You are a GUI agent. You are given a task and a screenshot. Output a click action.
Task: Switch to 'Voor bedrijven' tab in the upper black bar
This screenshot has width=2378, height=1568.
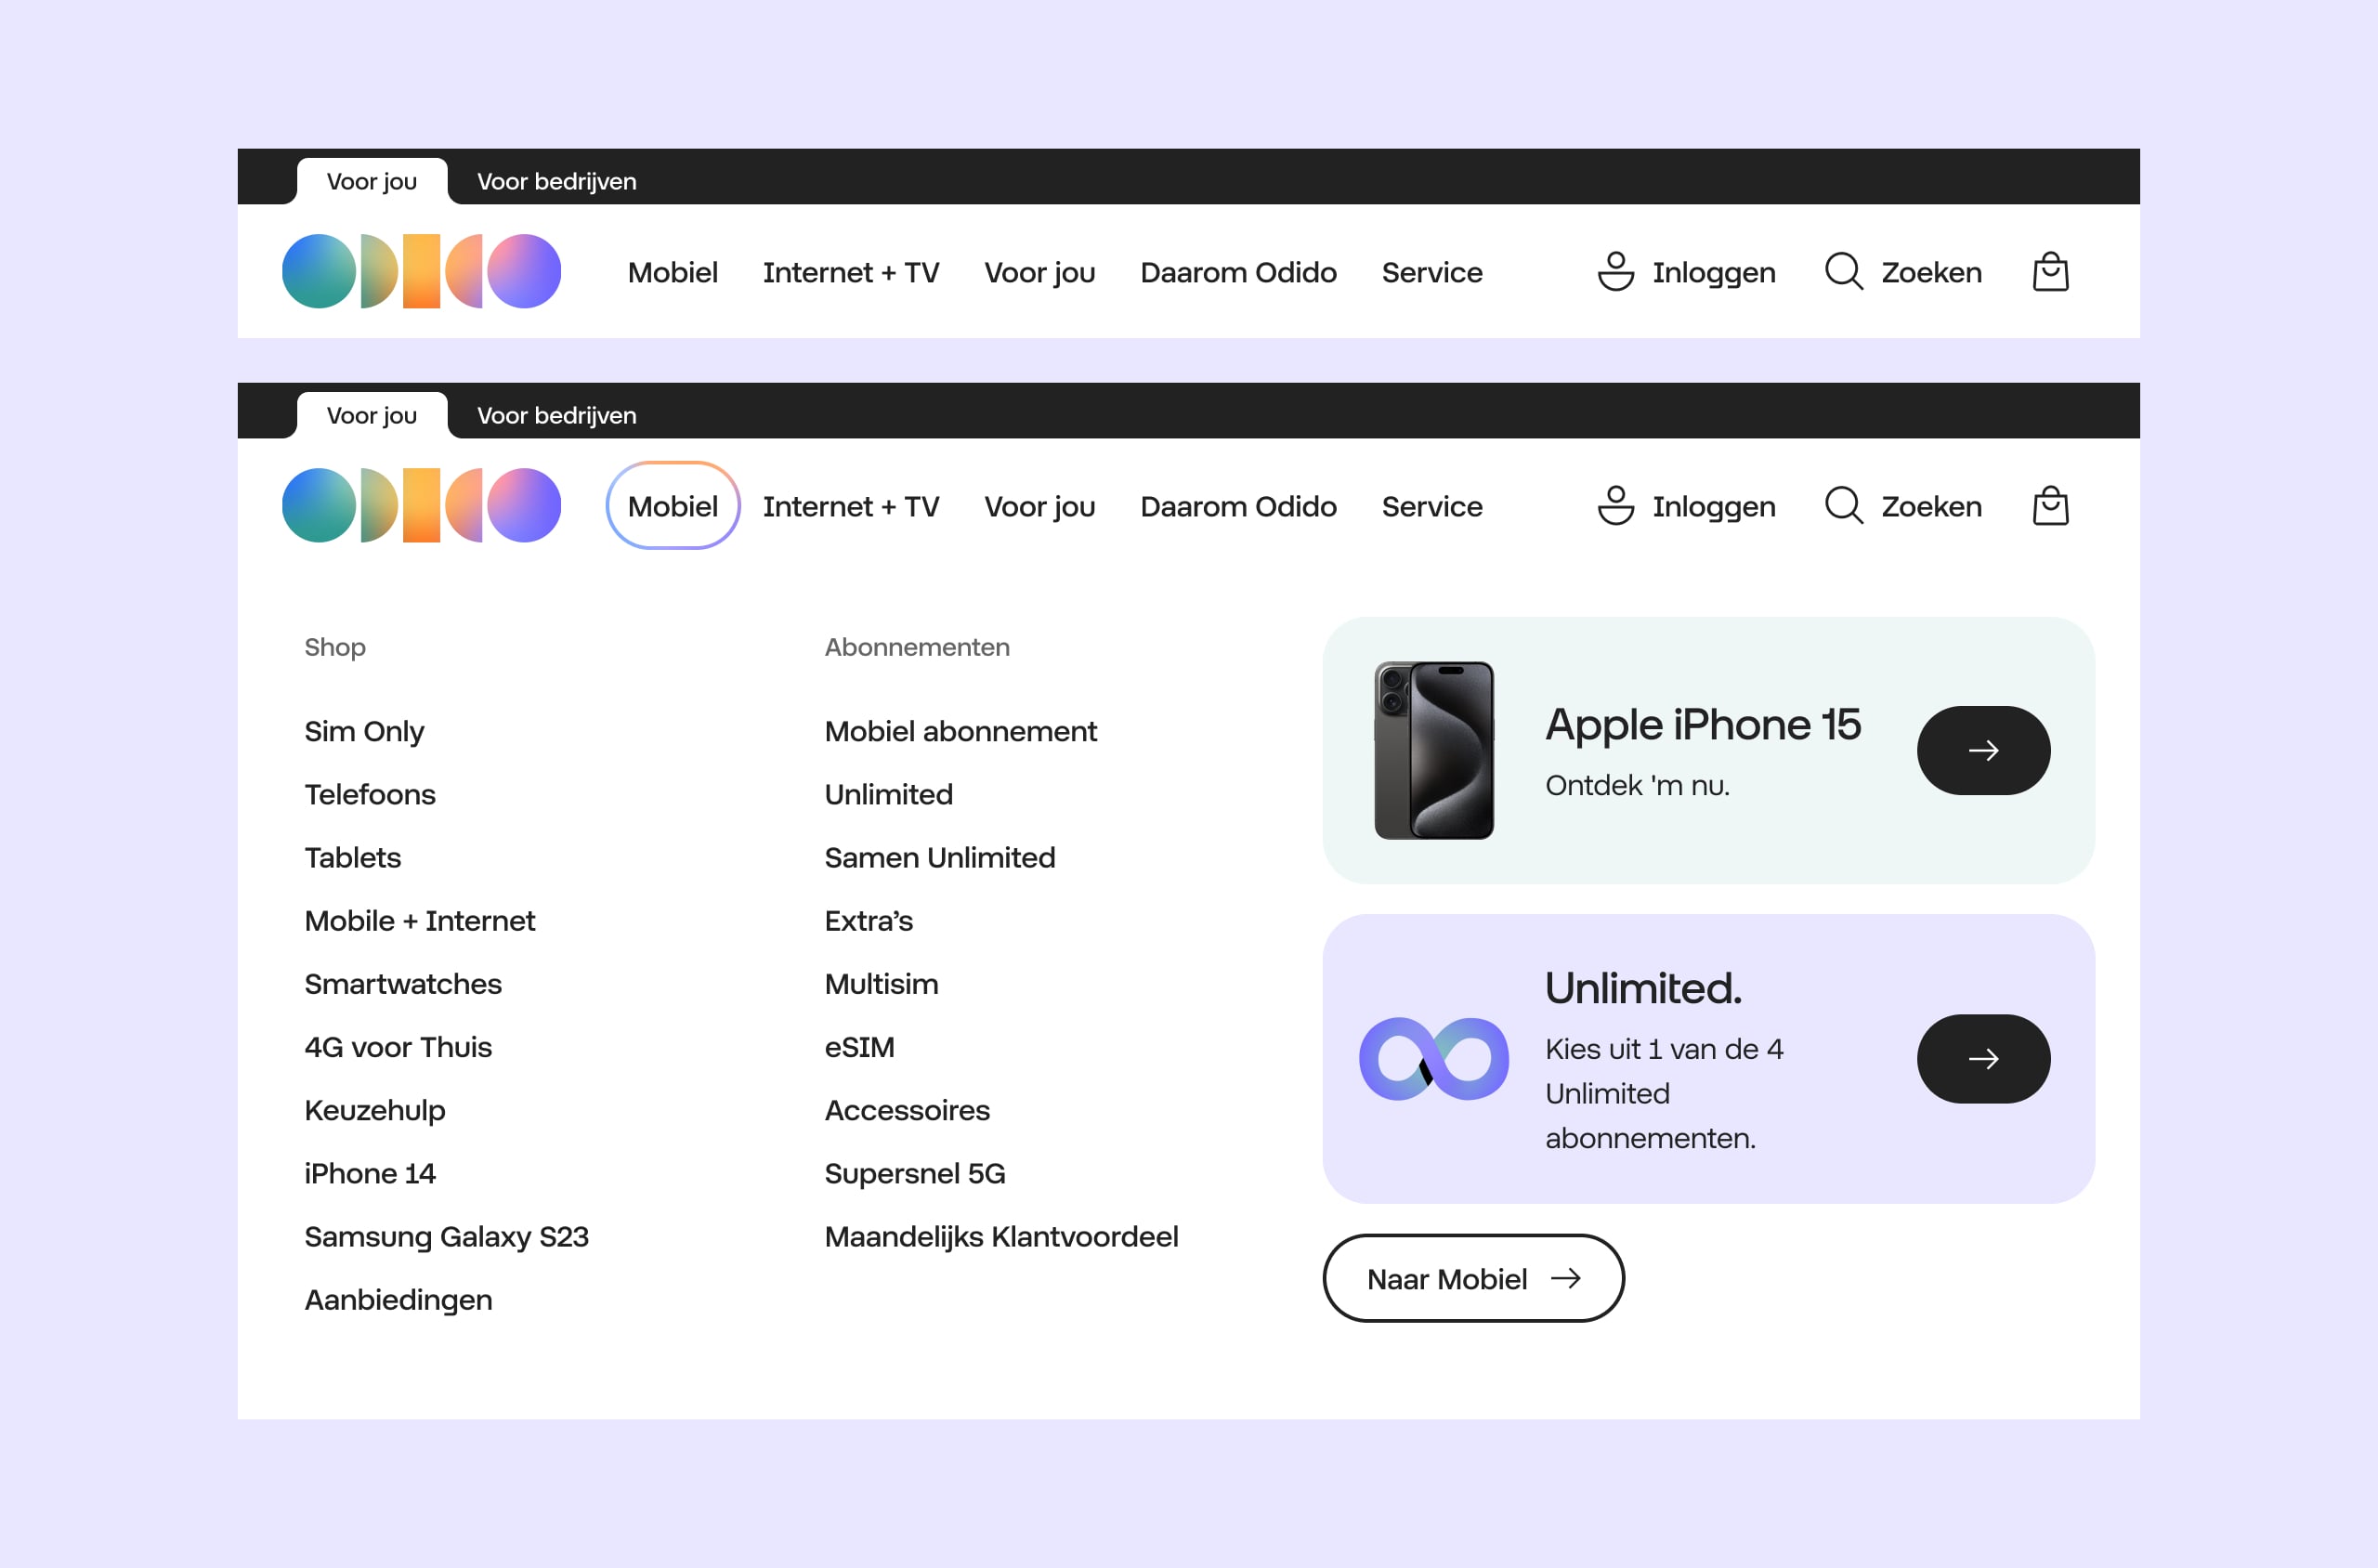pos(557,181)
